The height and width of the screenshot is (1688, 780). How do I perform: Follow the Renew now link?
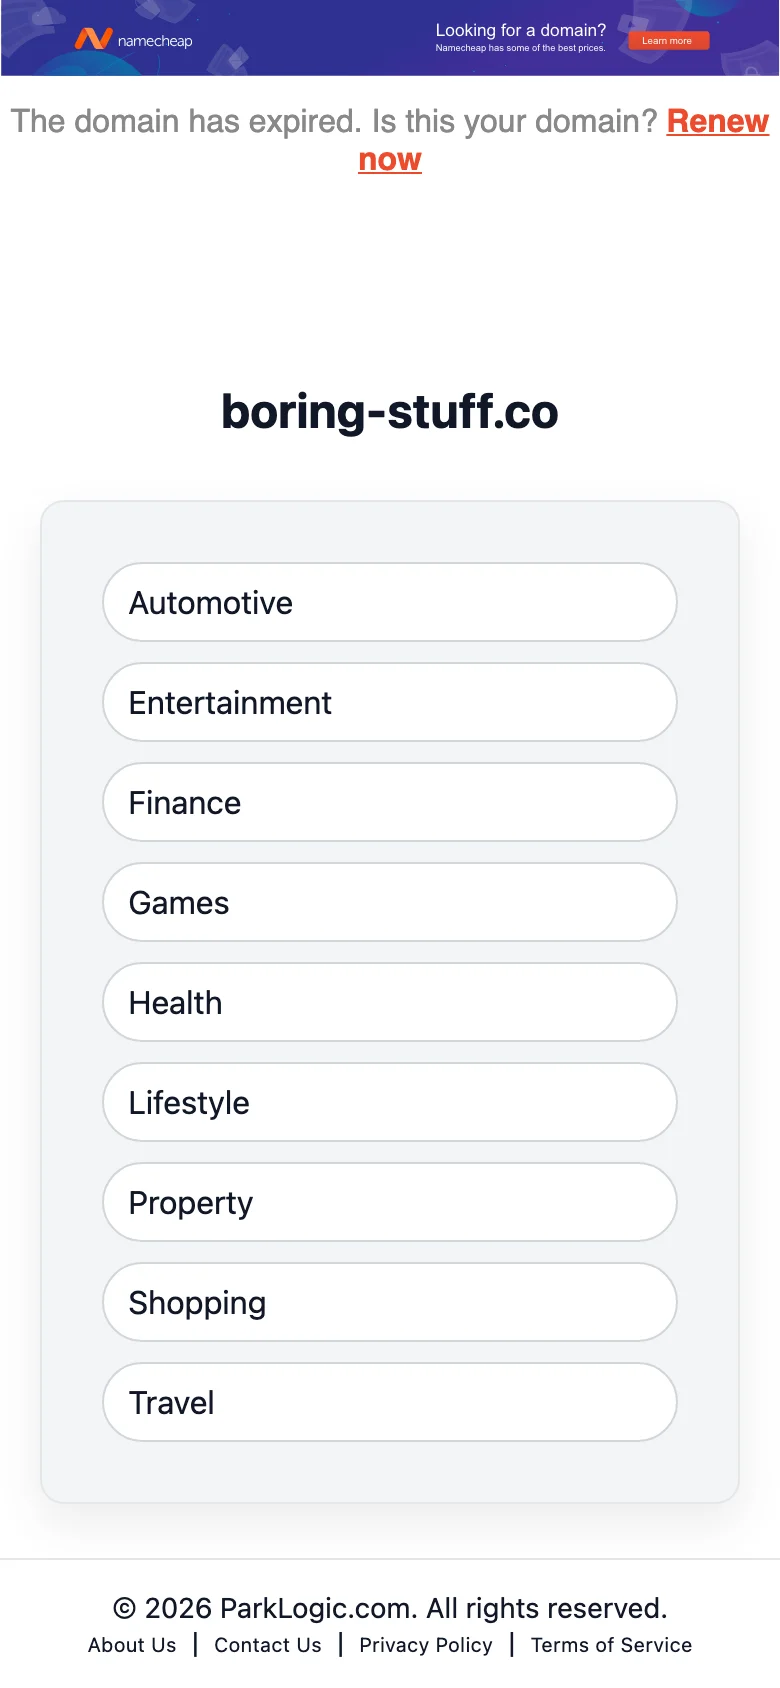(x=717, y=122)
